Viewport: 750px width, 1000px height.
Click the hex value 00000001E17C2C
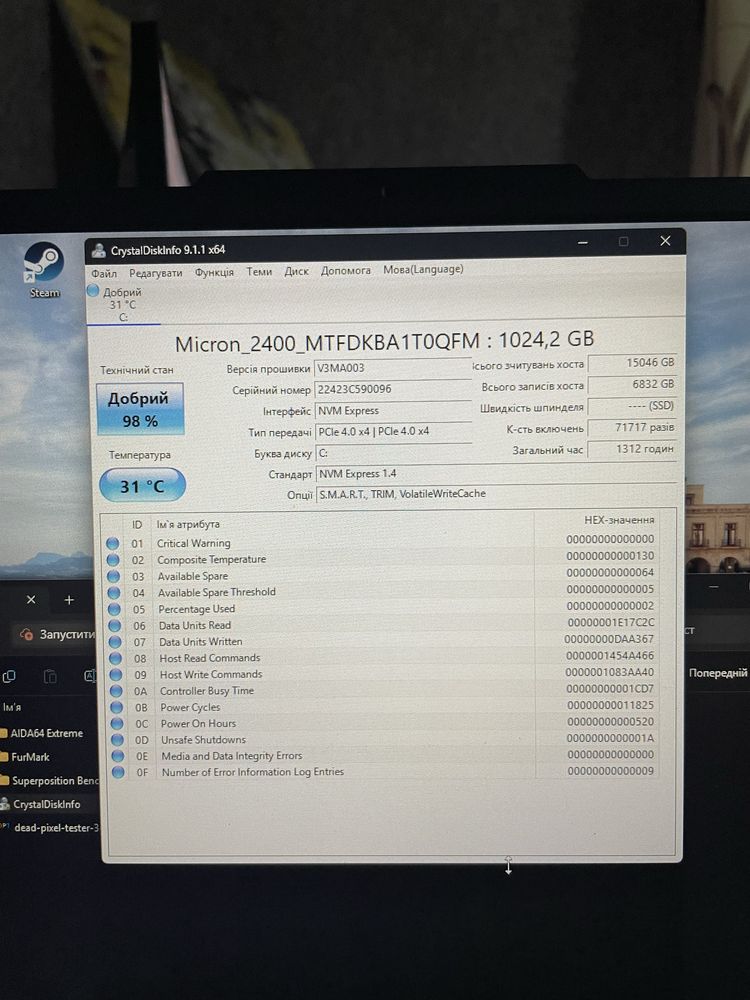(610, 622)
